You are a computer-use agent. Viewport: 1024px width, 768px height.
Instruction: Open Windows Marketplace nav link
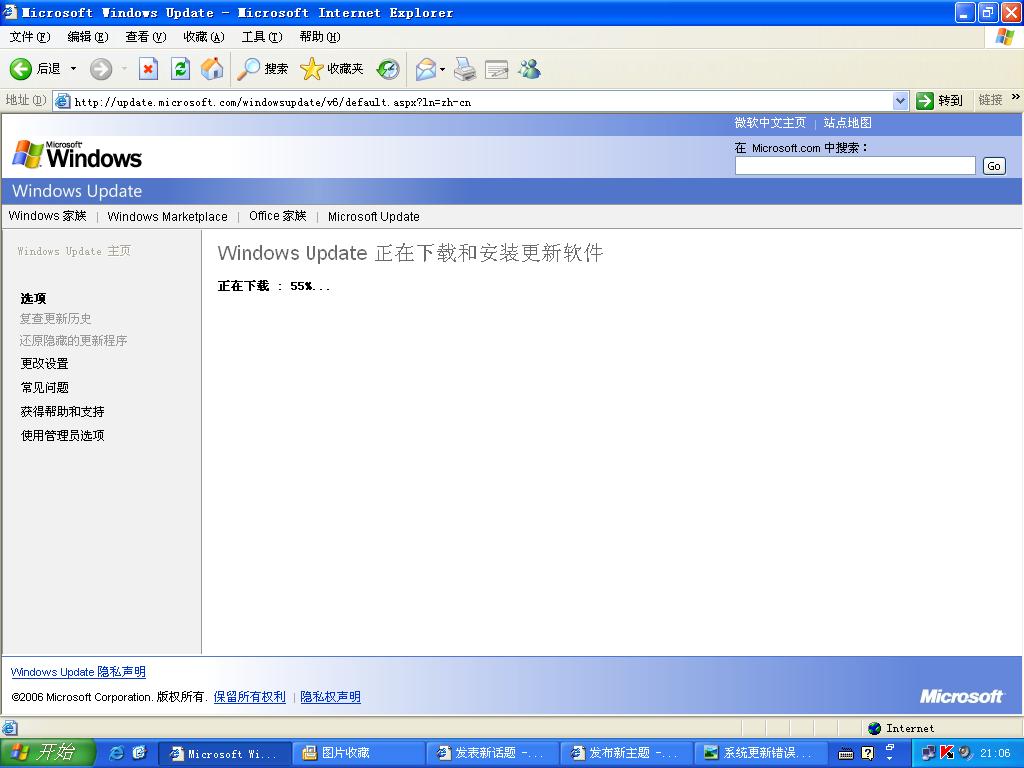pos(167,216)
